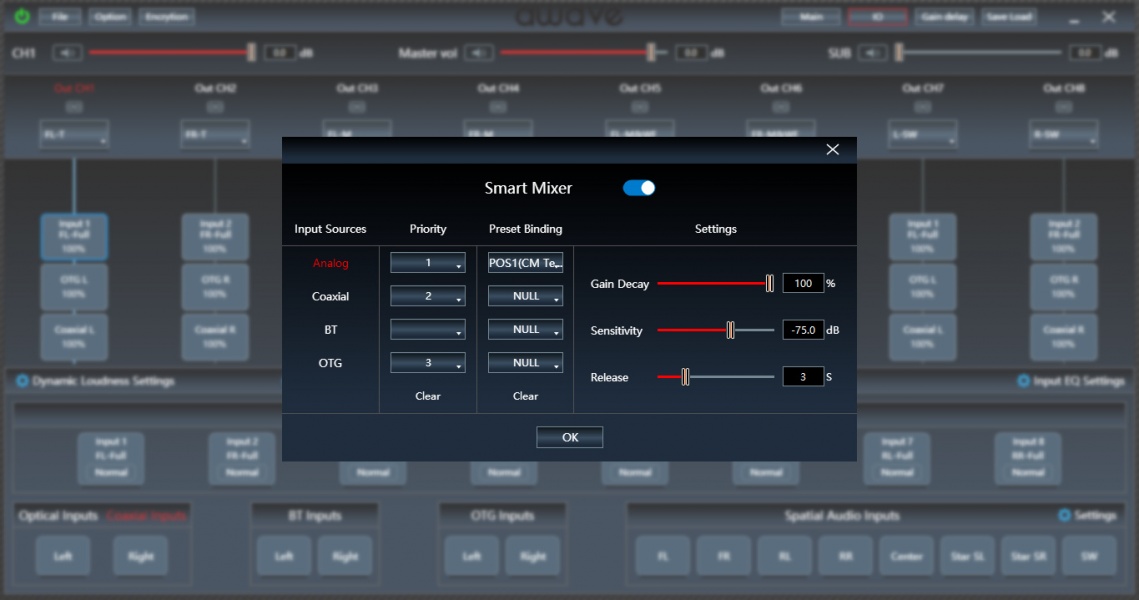Open Coaxial preset binding NULL dropdown
The image size is (1139, 600).
click(525, 296)
